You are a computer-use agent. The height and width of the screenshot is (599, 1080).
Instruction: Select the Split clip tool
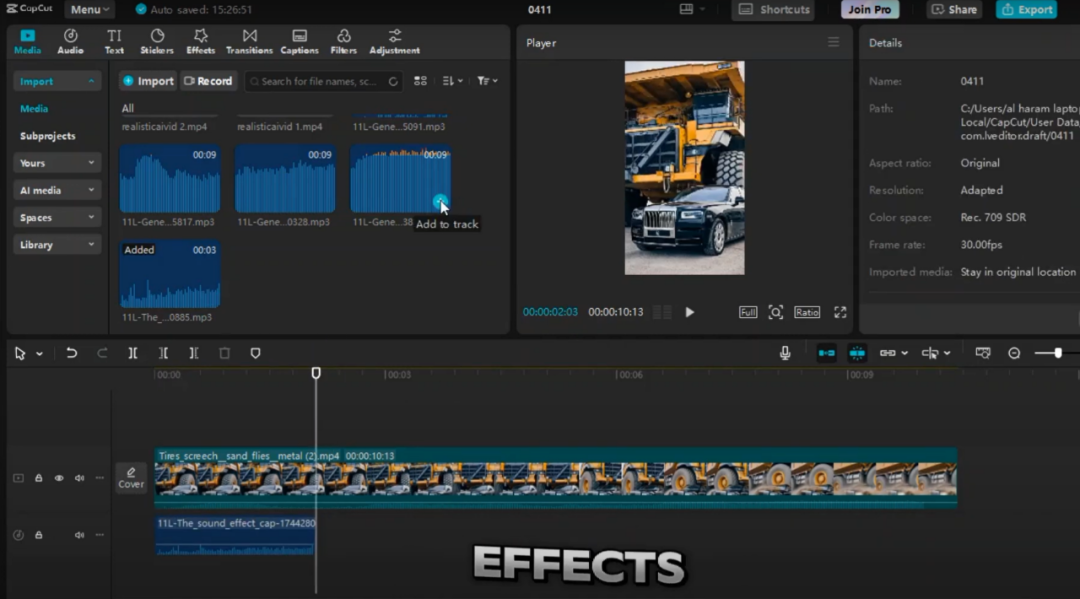tap(133, 353)
